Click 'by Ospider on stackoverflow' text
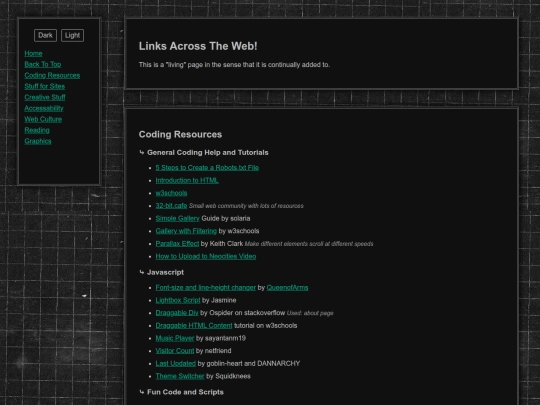Image resolution: width=540 pixels, height=405 pixels. (x=242, y=313)
